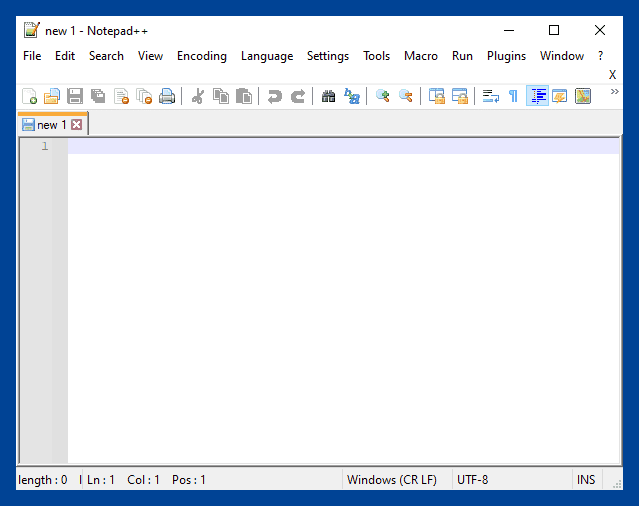Toggle synchronized vertical scrolling
Viewport: 639px width, 506px height.
tap(436, 97)
